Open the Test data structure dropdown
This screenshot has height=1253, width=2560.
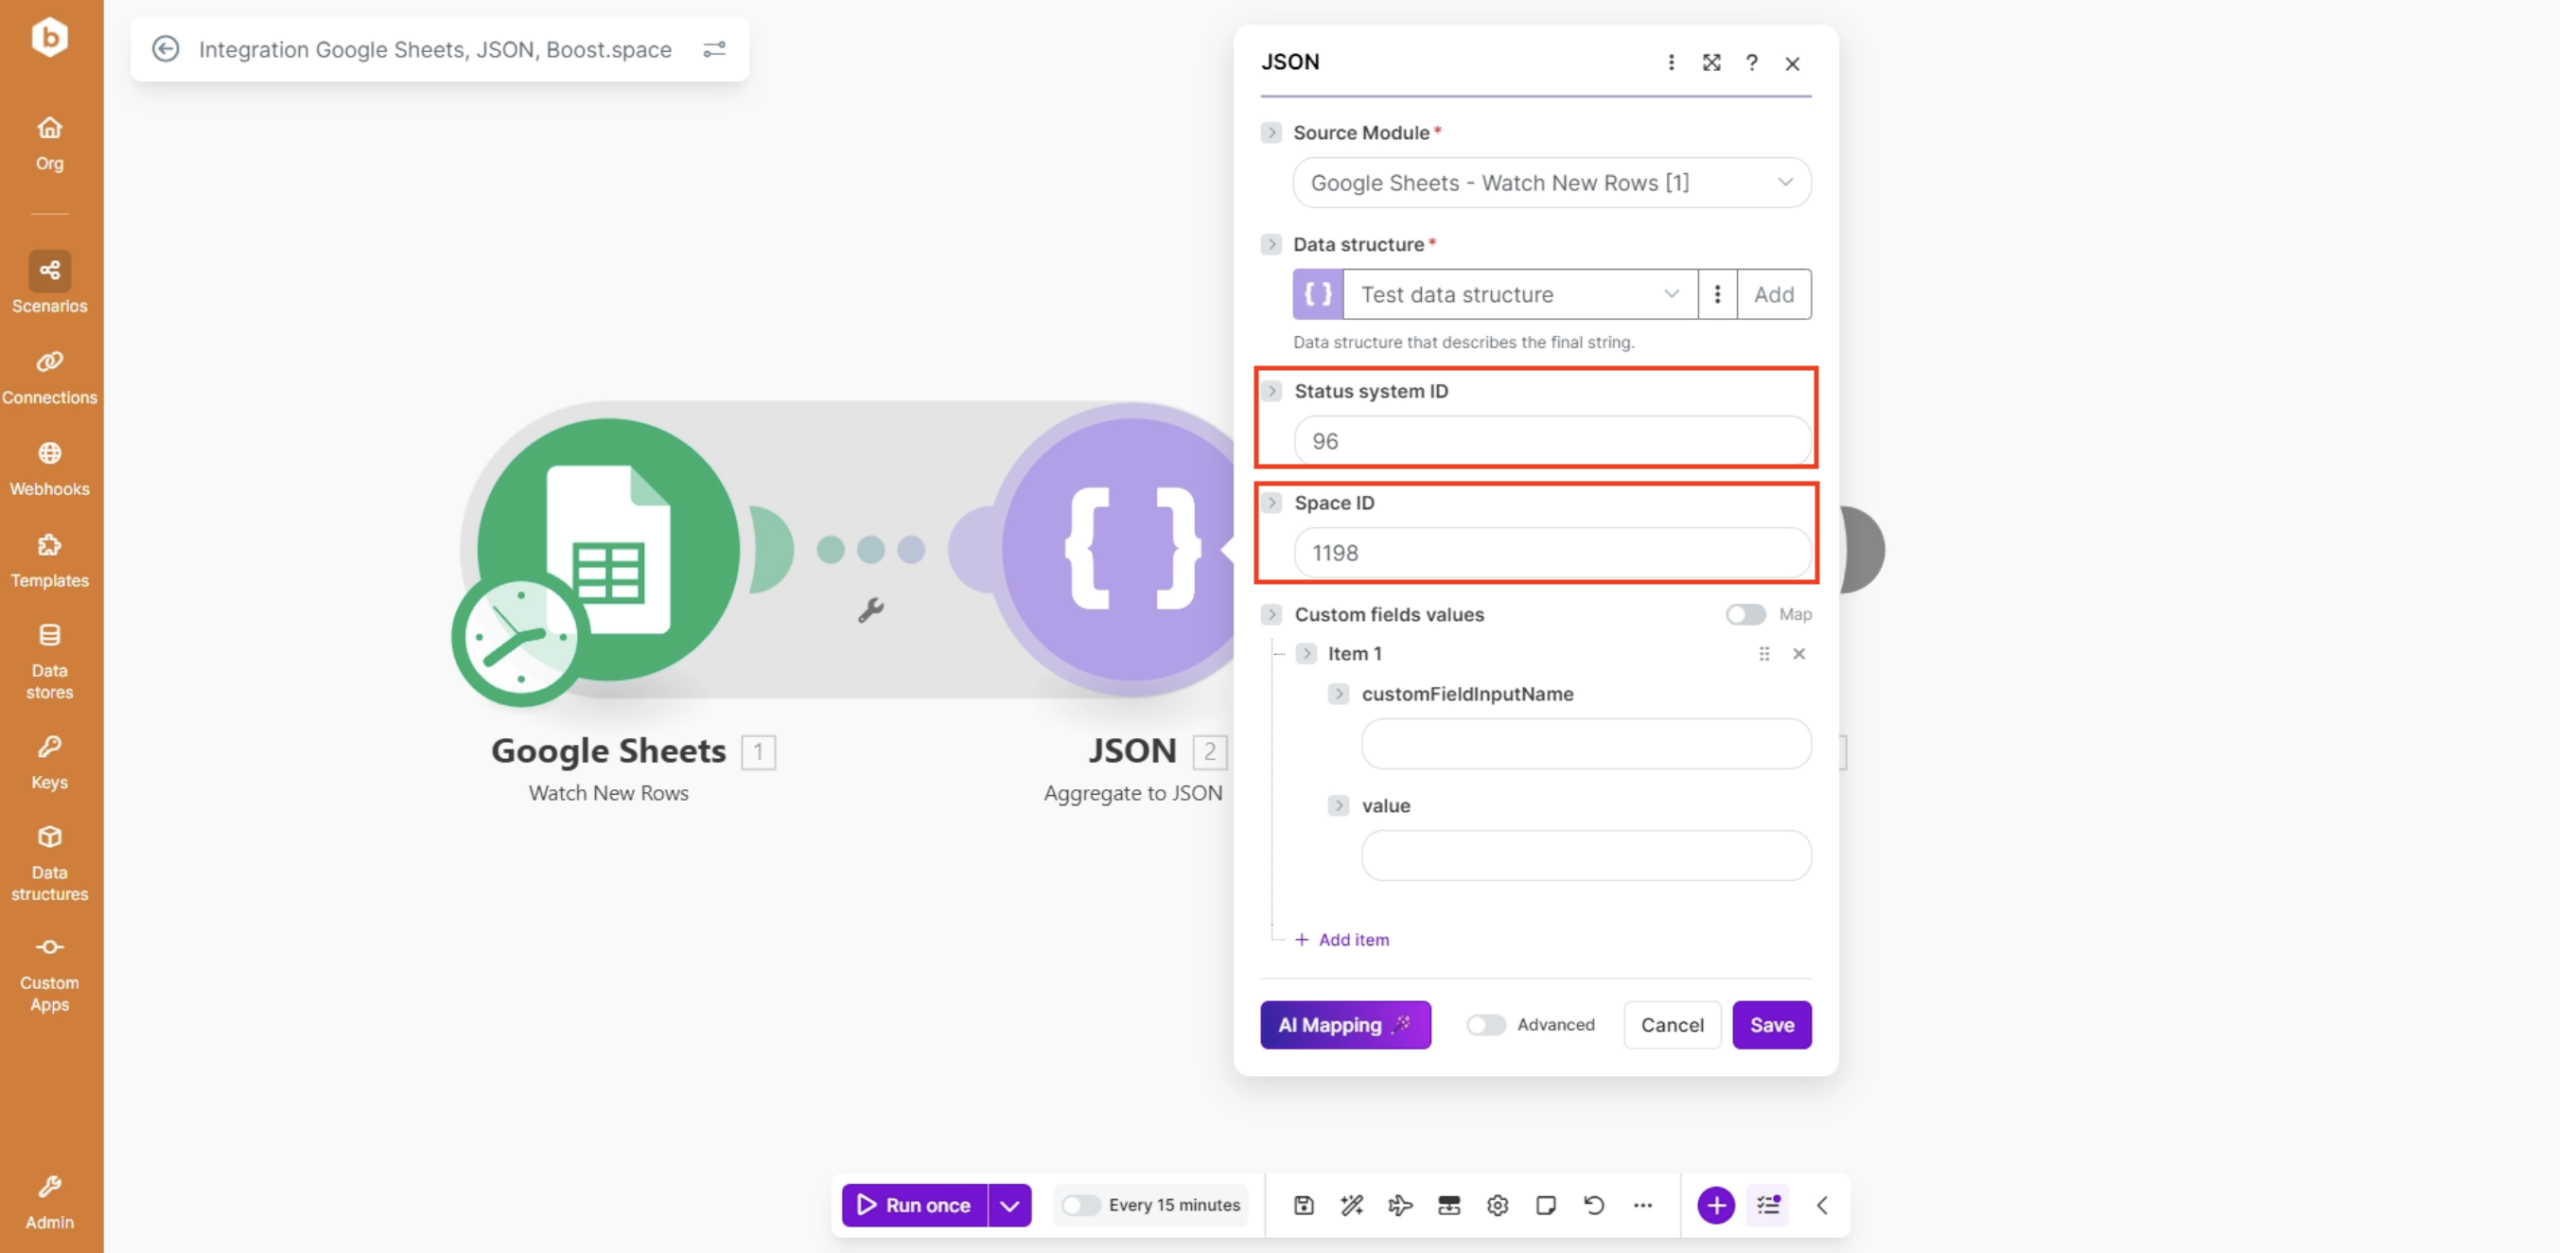1518,294
